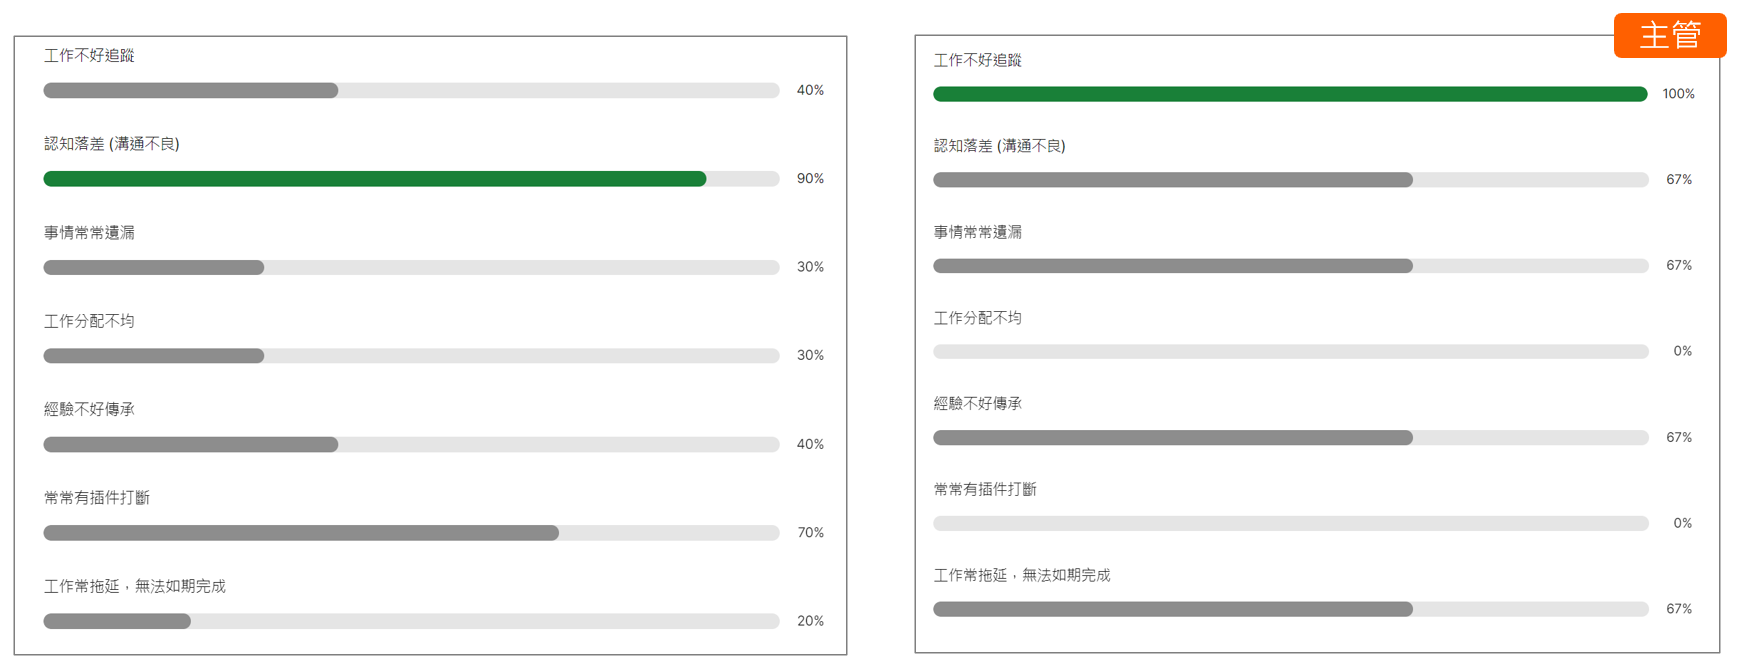Click the 70% bar under 常常有插件打斷
The height and width of the screenshot is (665, 1737).
[x=300, y=533]
